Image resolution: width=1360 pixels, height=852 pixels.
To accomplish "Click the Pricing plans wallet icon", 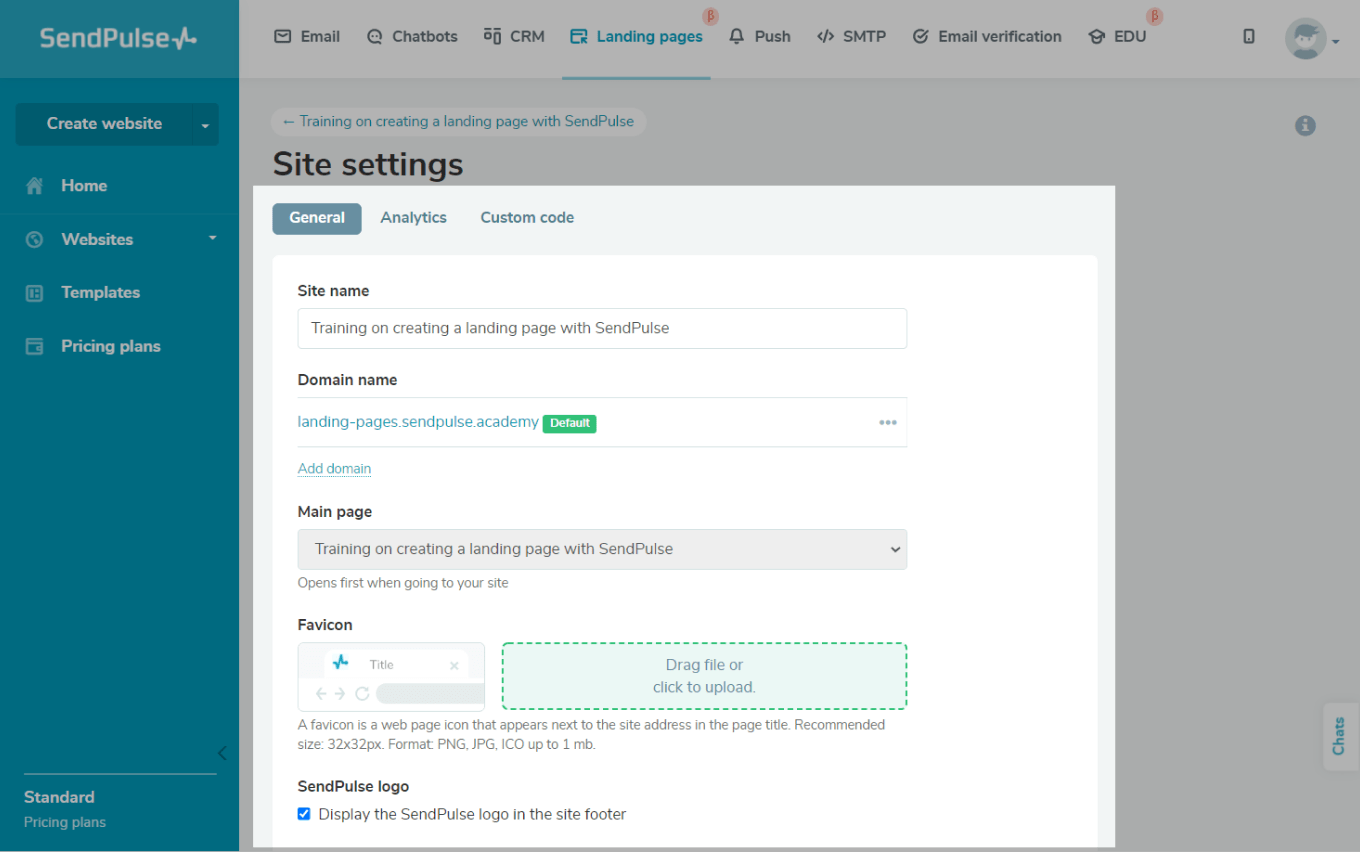I will point(35,346).
